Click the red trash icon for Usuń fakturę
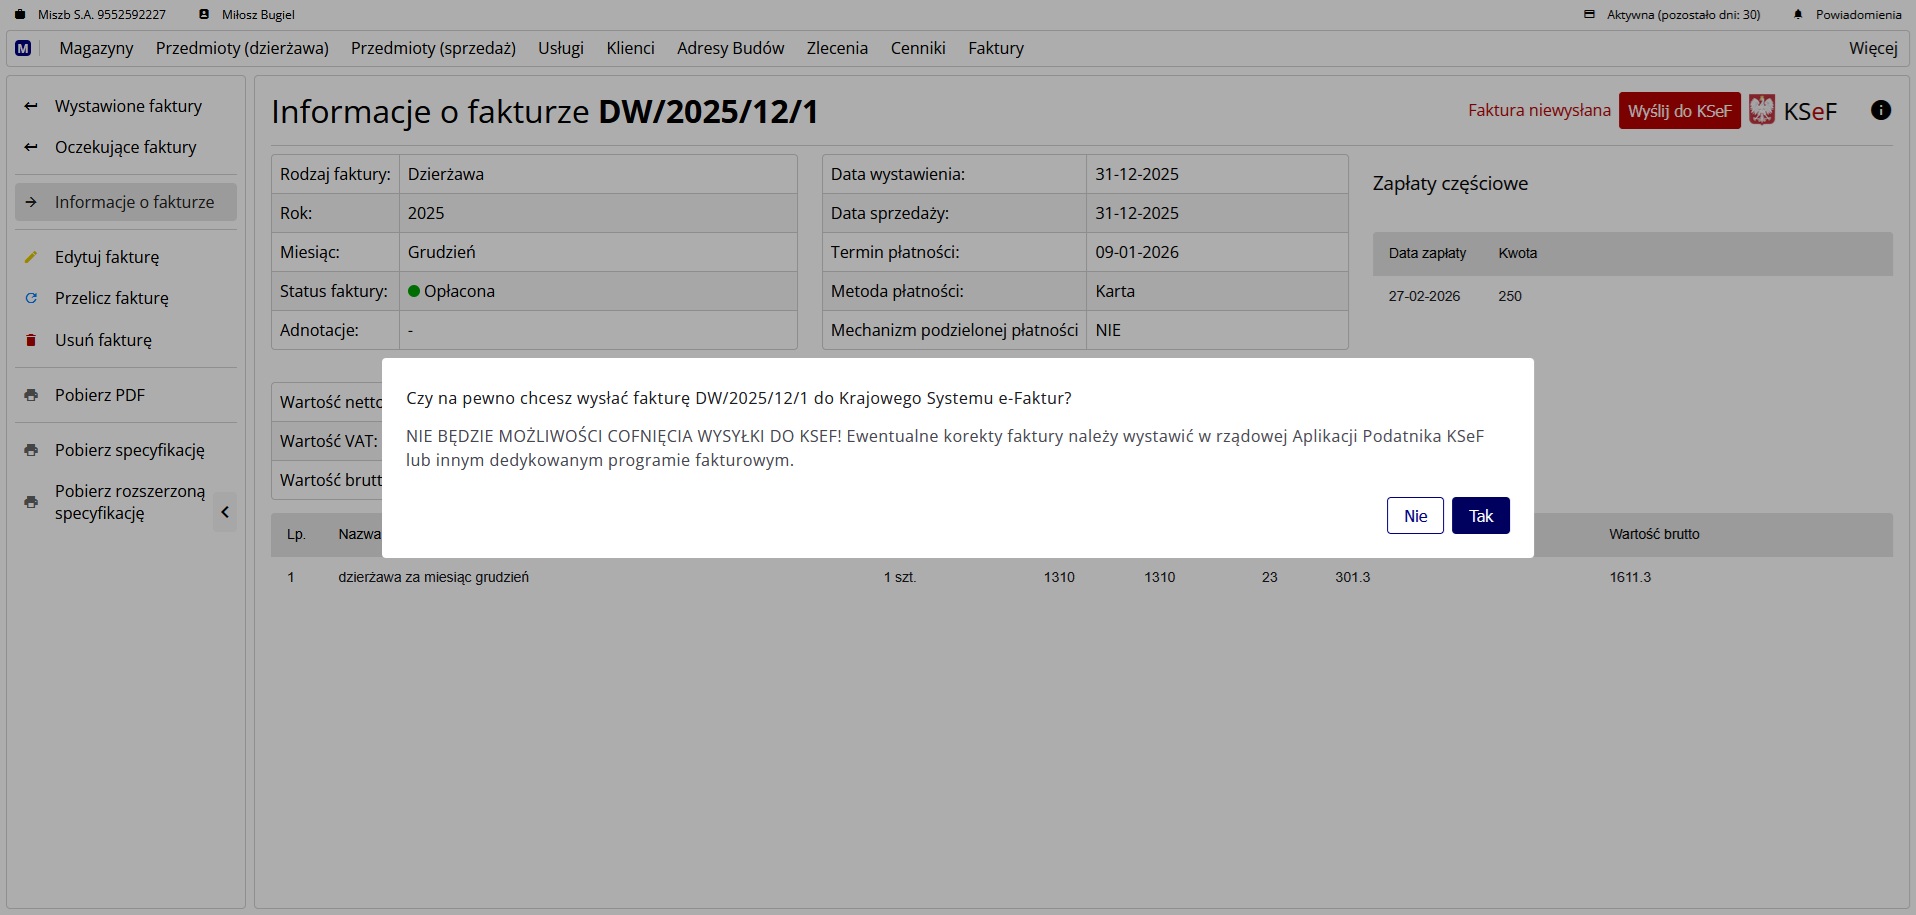The width and height of the screenshot is (1916, 915). pos(31,340)
